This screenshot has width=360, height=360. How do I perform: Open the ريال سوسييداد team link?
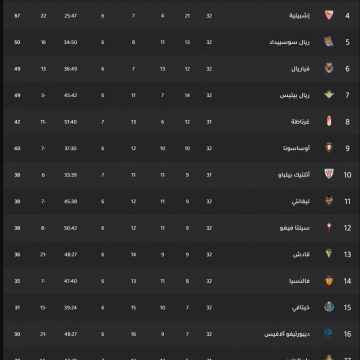(x=290, y=42)
